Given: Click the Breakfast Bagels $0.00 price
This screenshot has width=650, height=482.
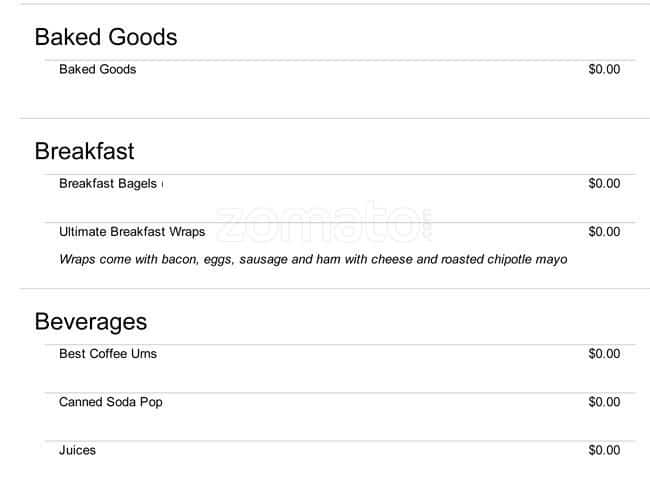Looking at the screenshot, I should click(x=604, y=184).
